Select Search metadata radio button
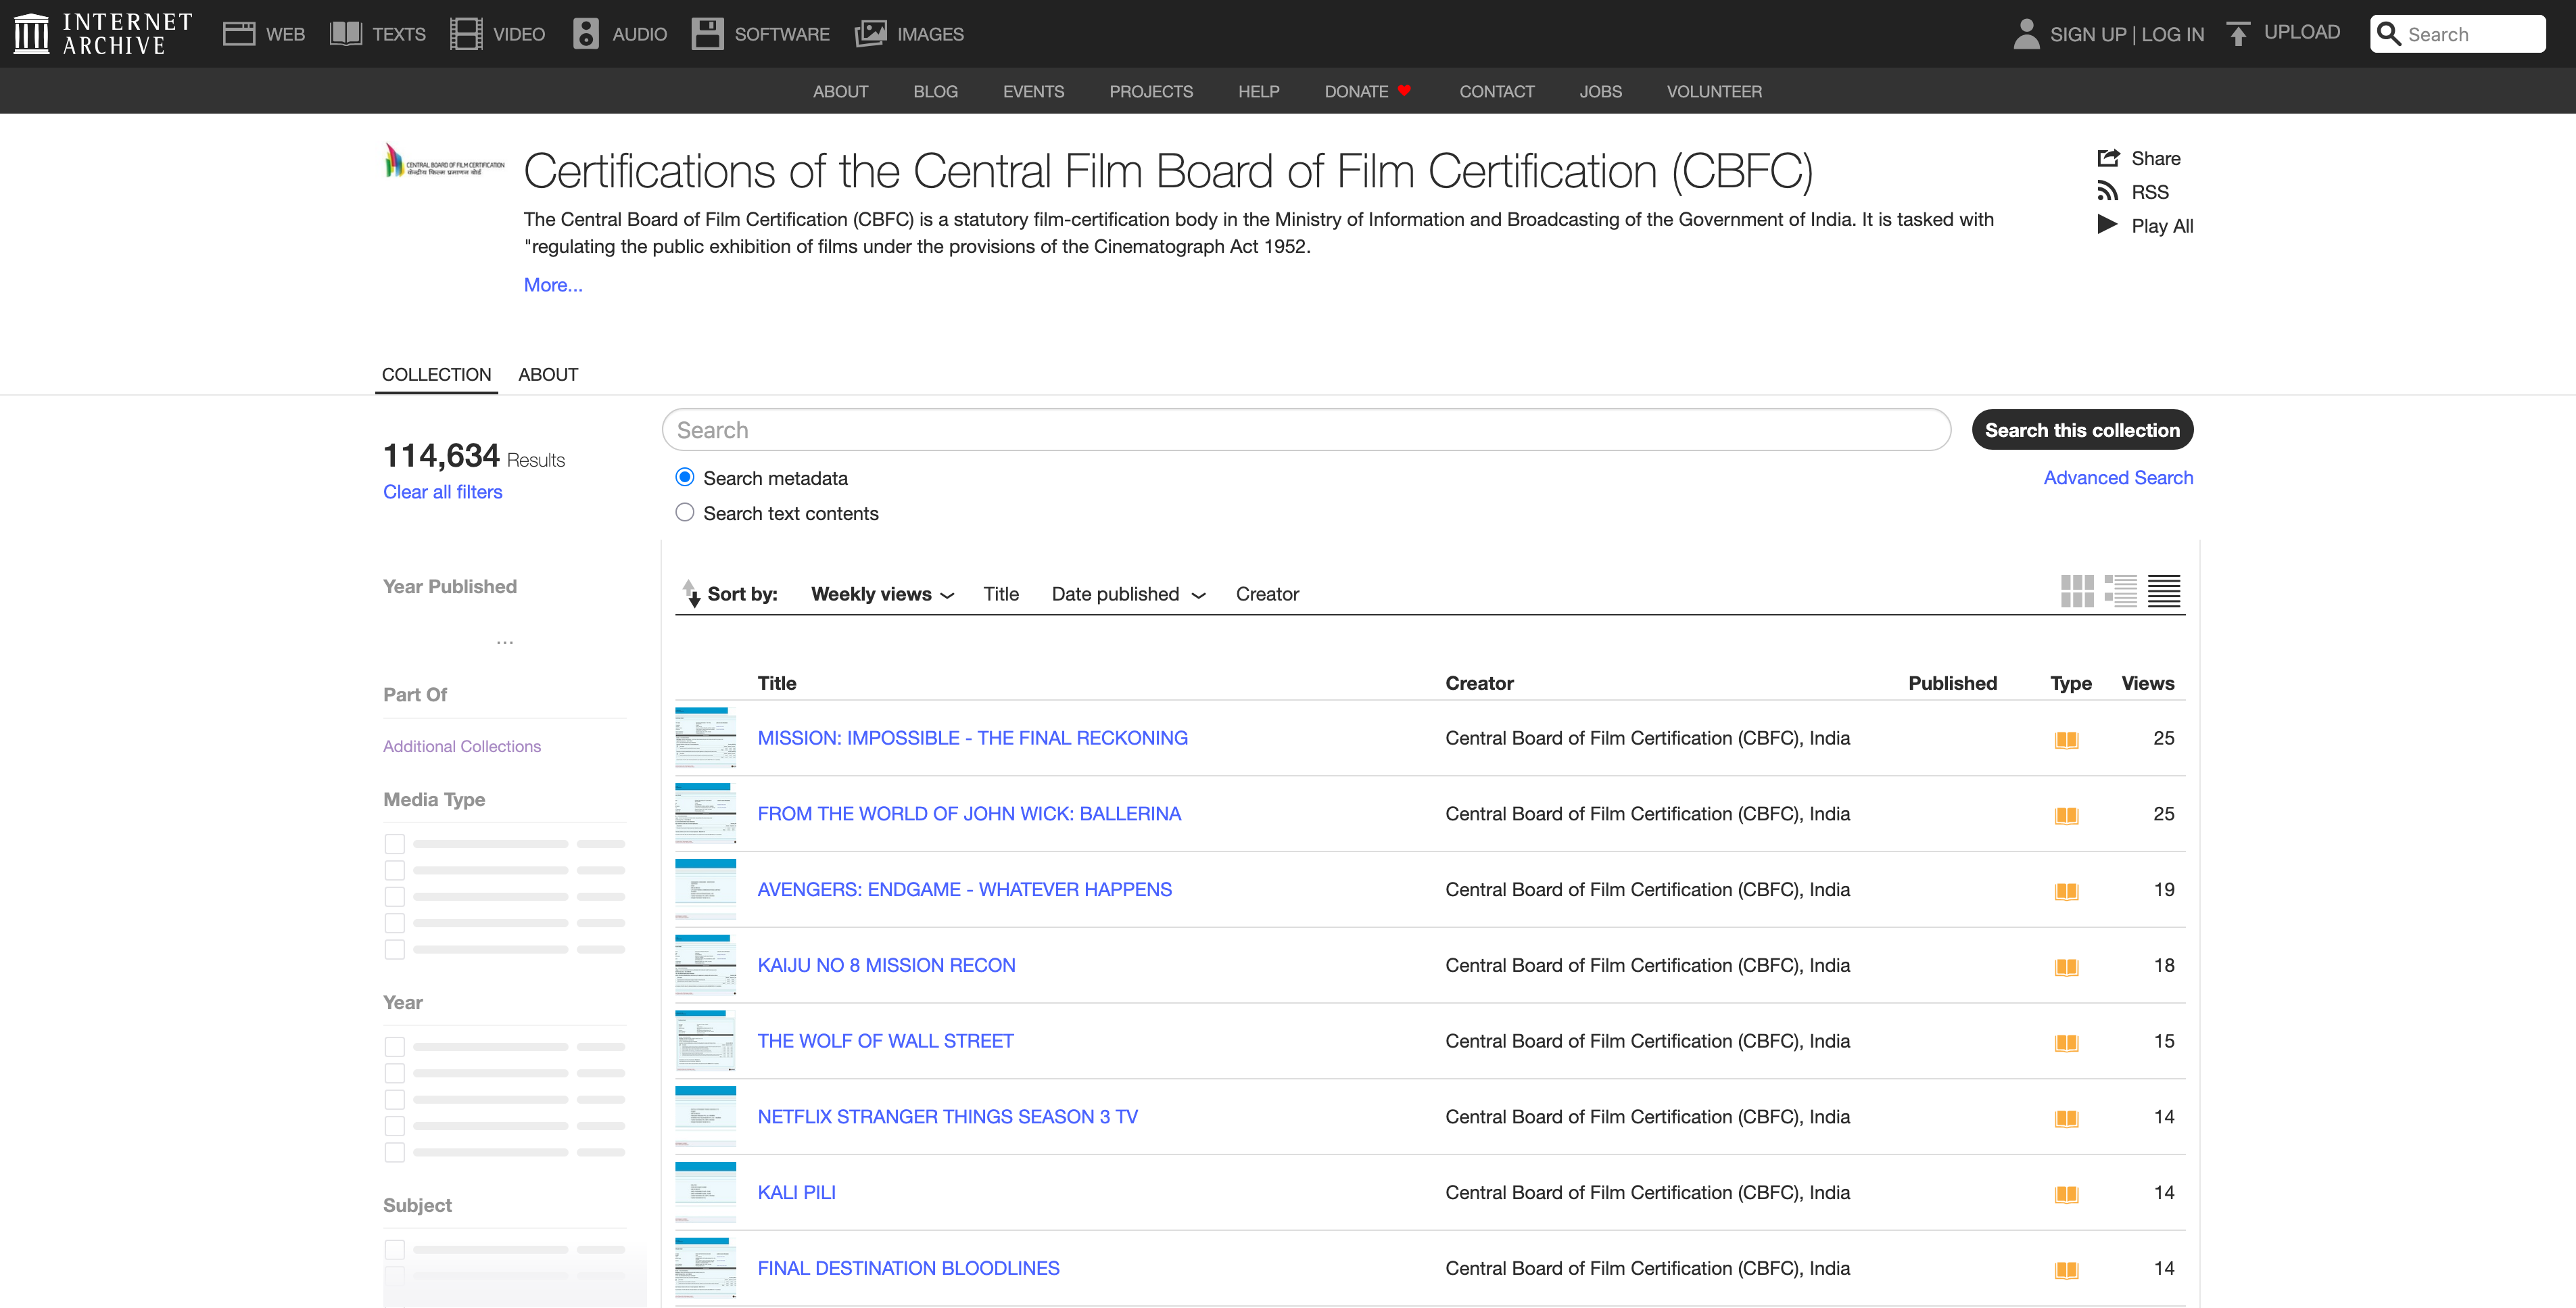This screenshot has height=1308, width=2576. coord(685,478)
